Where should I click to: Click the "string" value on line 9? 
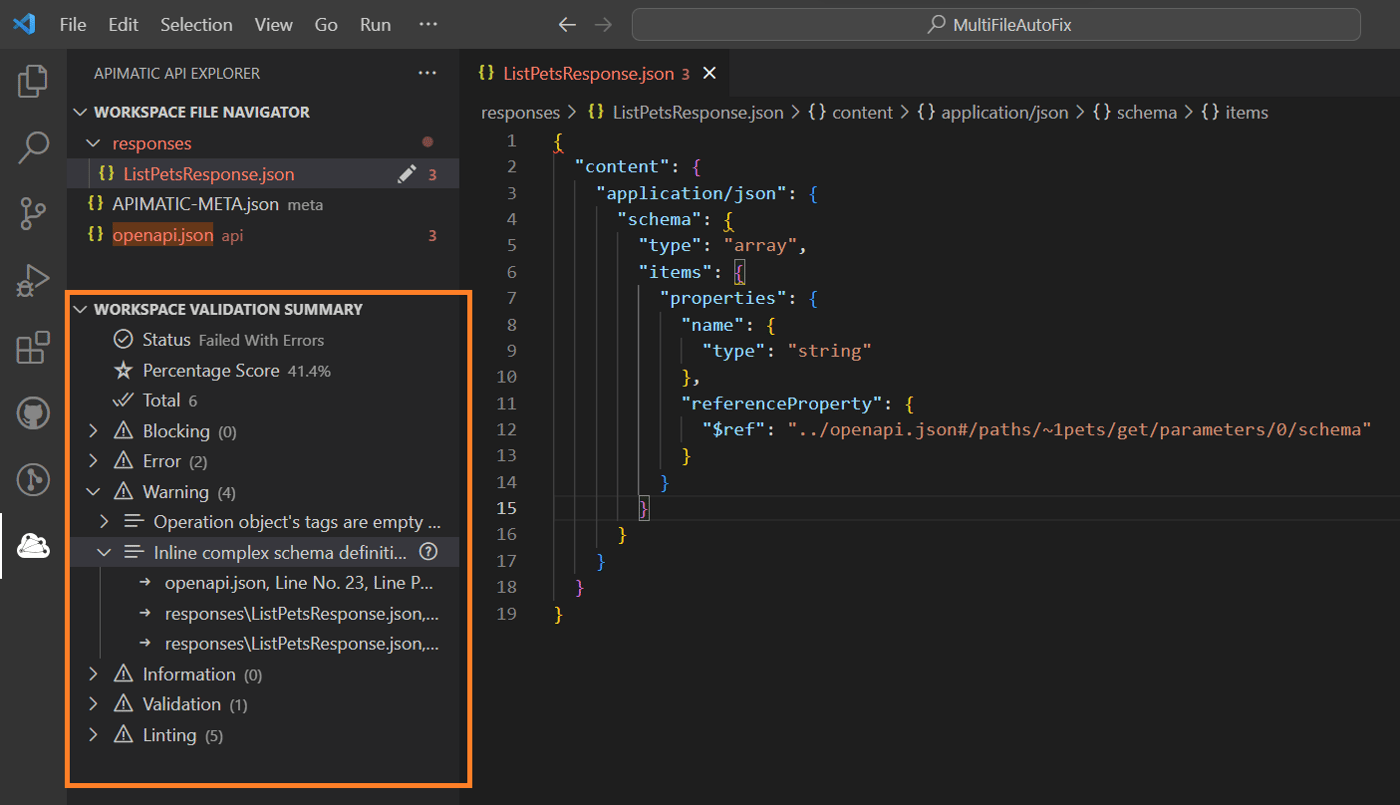tap(830, 351)
